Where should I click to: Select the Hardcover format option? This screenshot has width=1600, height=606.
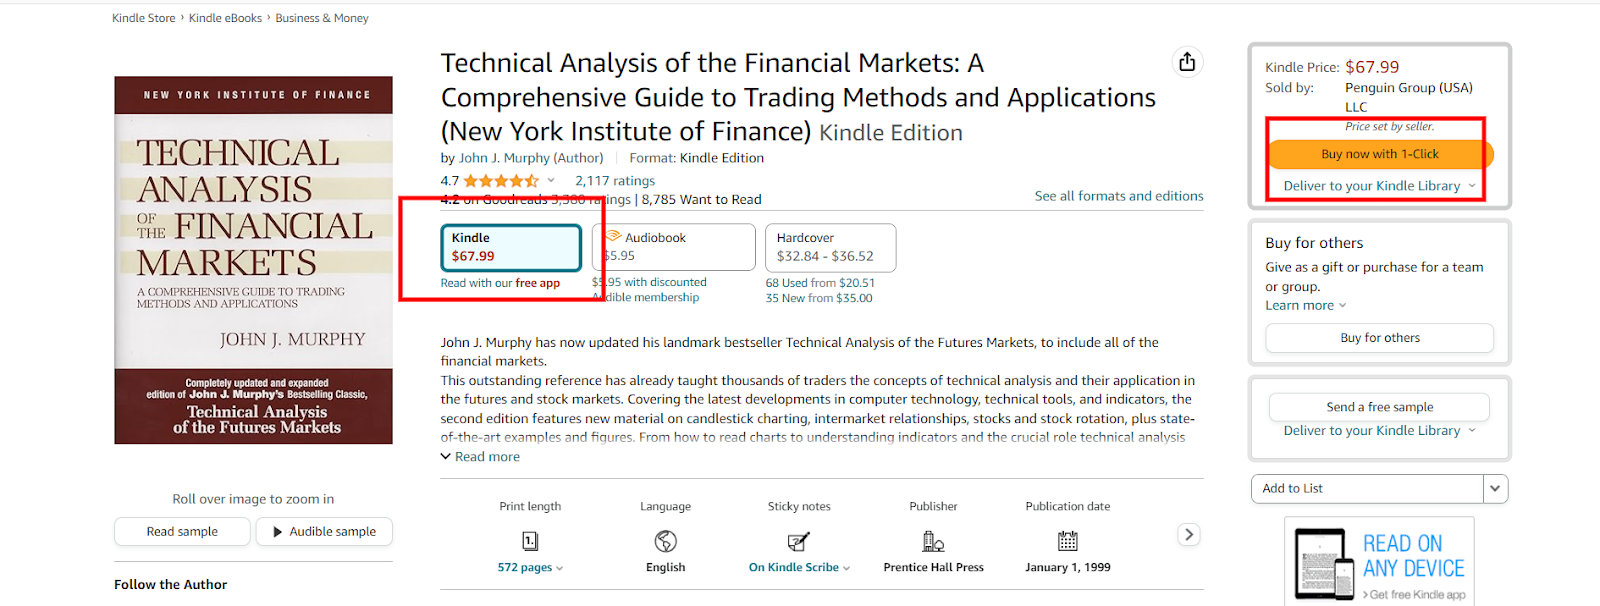pos(830,247)
